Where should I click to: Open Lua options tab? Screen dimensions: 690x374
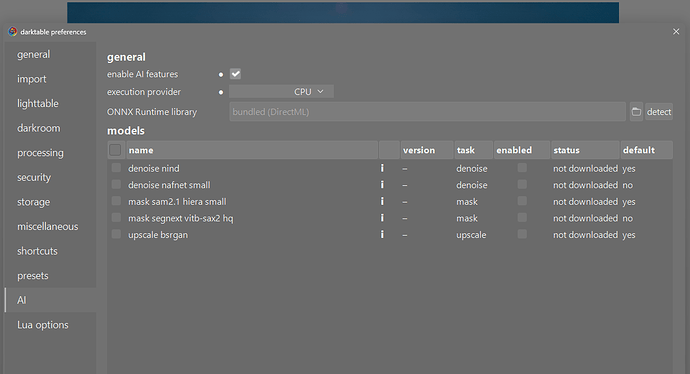tap(50, 325)
